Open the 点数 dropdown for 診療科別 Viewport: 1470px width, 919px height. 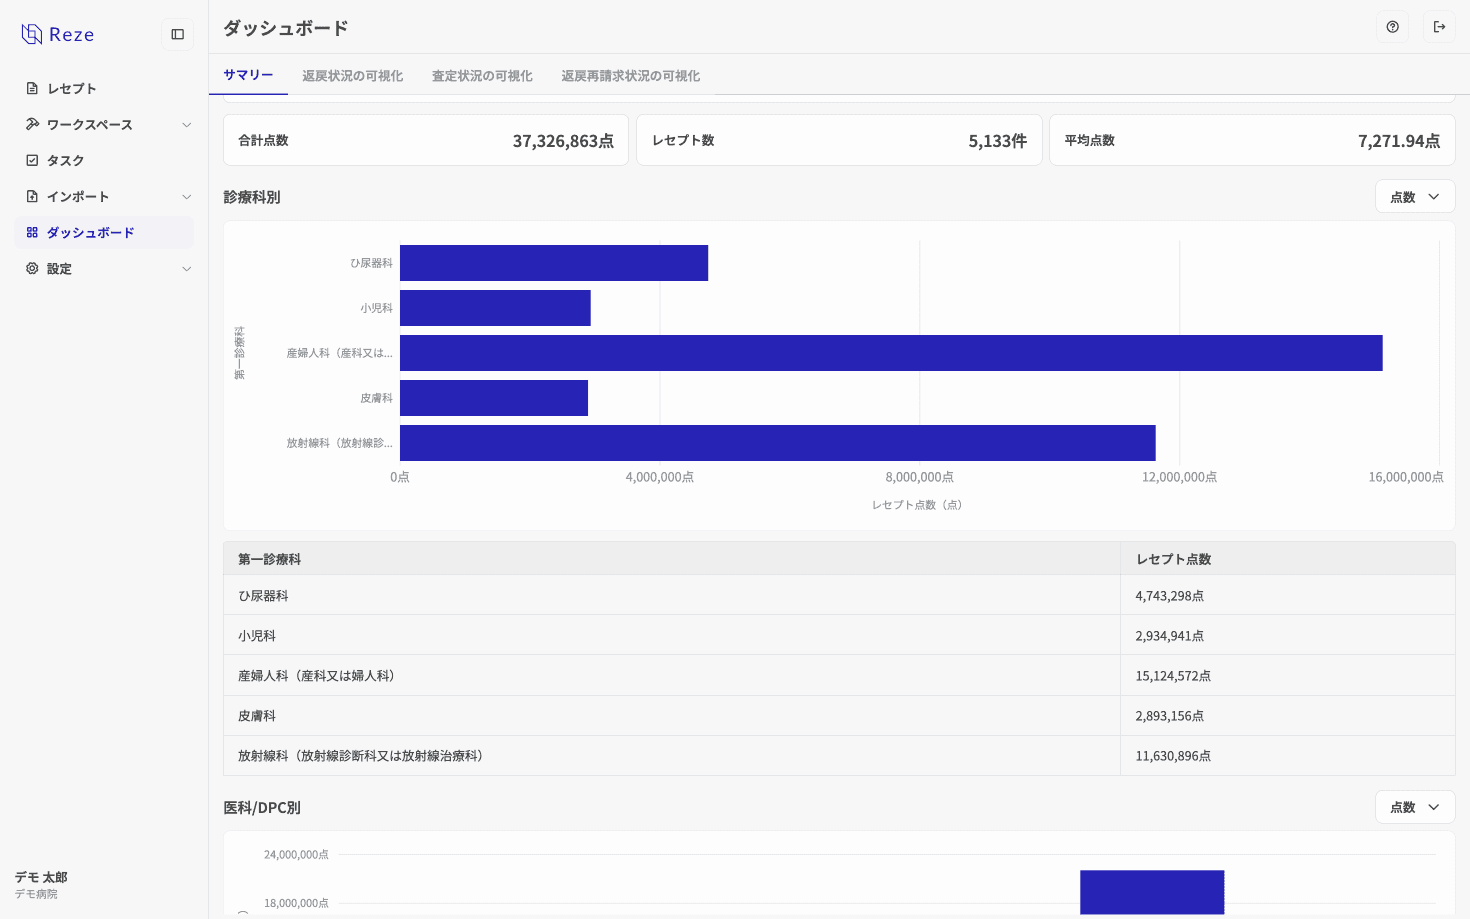pyautogui.click(x=1414, y=197)
